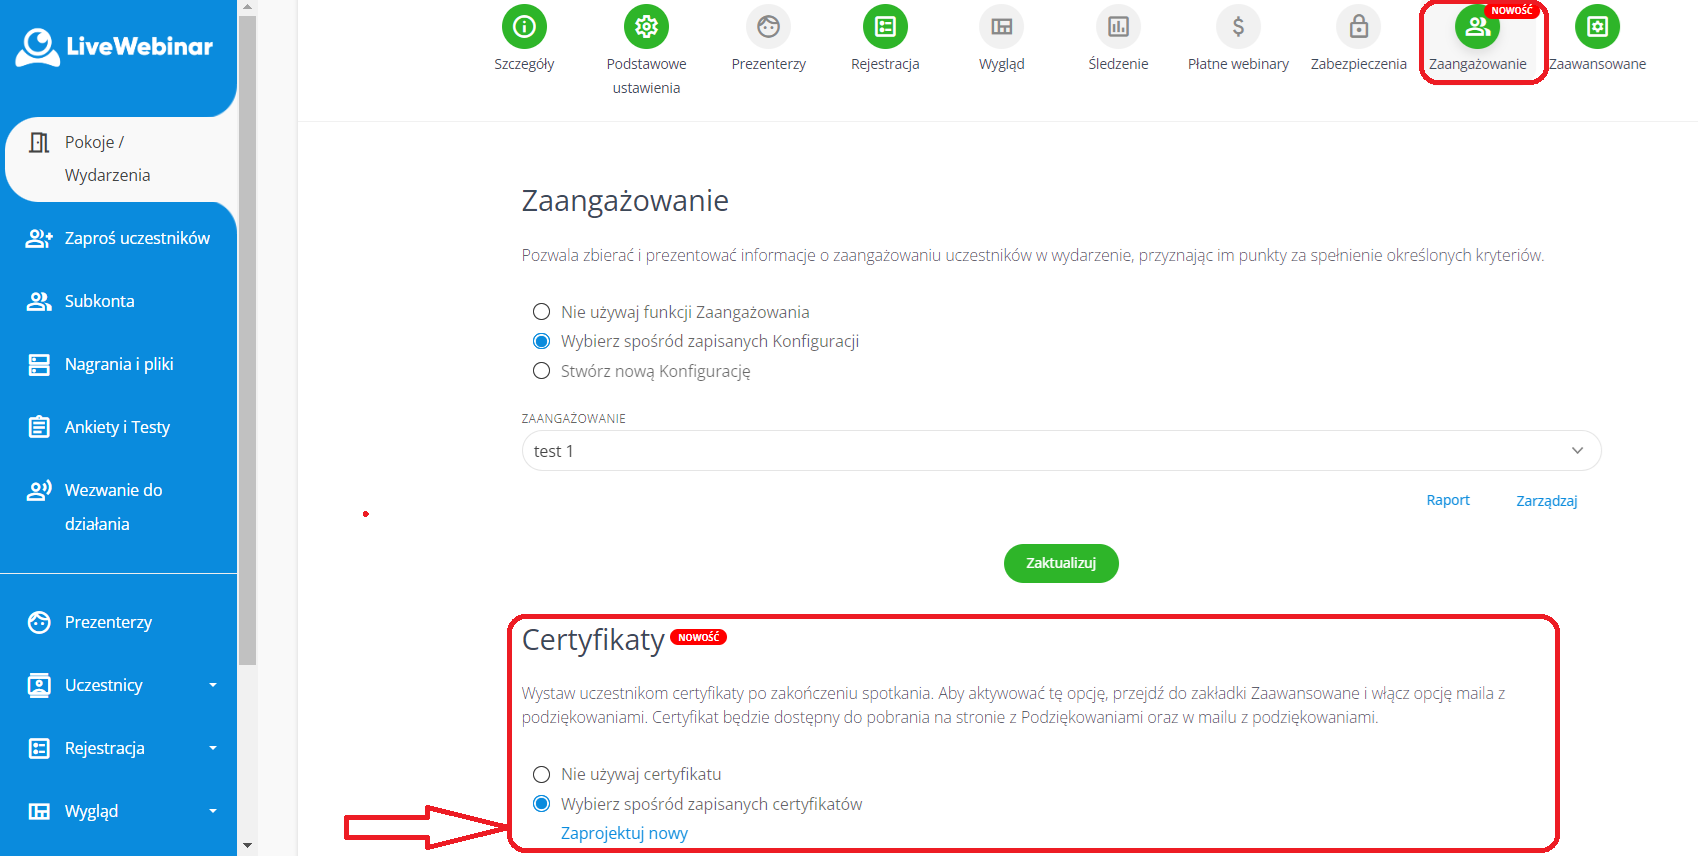Go to Nagrania i pliki in sidebar
Image resolution: width=1698 pixels, height=856 pixels.
[118, 364]
